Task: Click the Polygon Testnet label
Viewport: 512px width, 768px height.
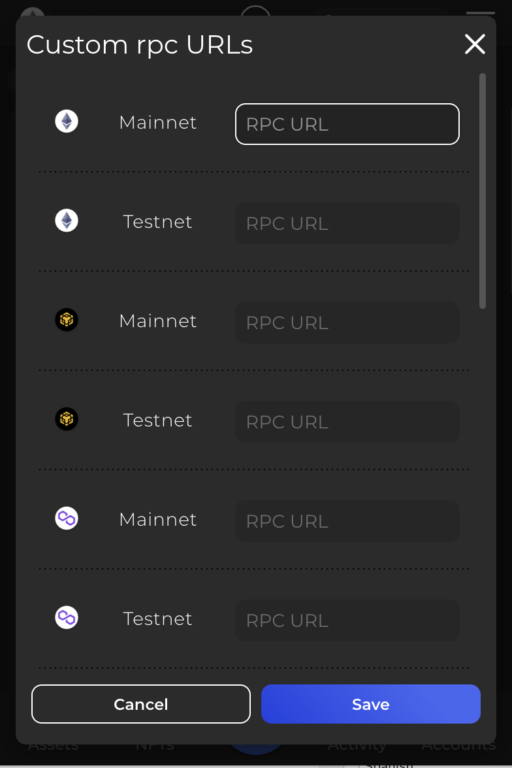Action: pyautogui.click(x=158, y=619)
